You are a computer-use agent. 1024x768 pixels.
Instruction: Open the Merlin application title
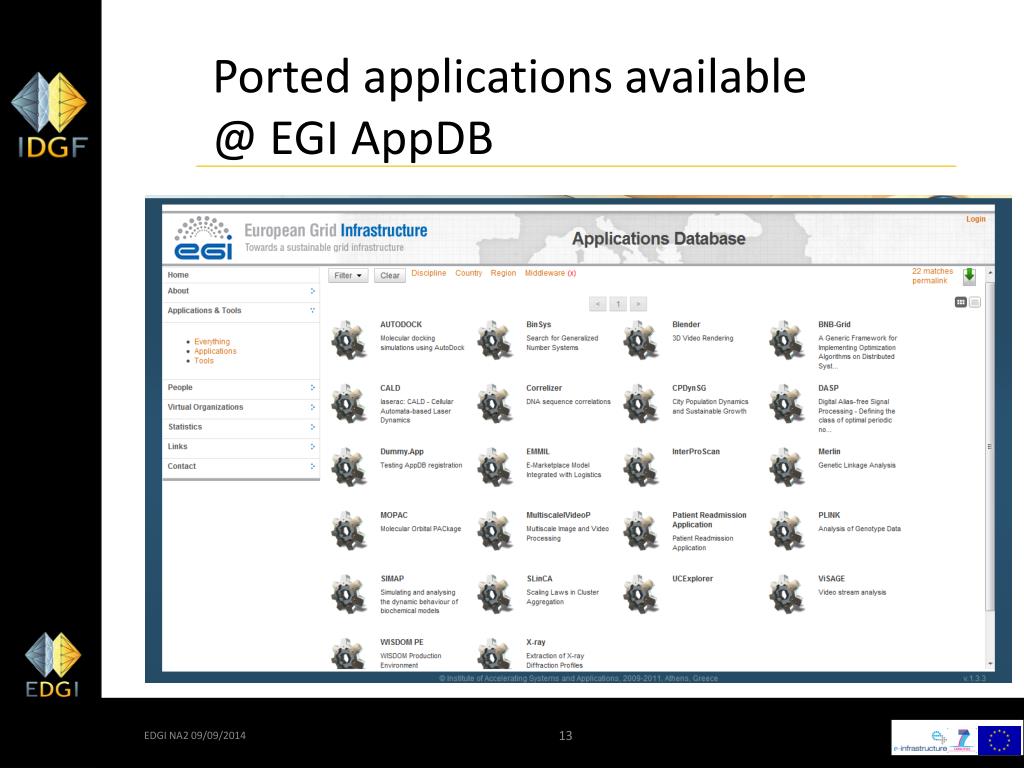click(x=829, y=452)
